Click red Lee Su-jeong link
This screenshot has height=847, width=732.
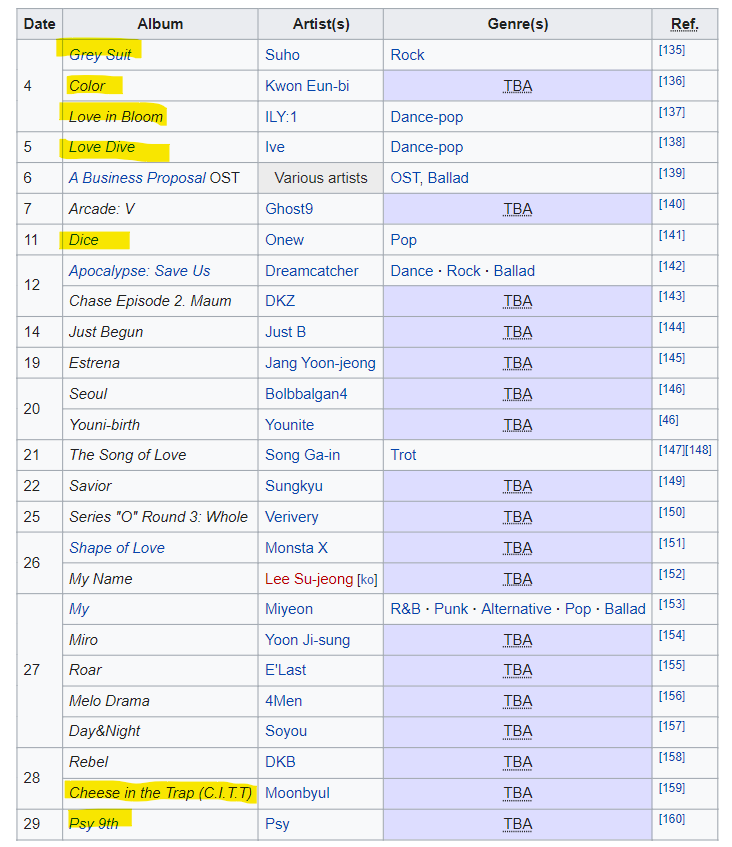309,579
